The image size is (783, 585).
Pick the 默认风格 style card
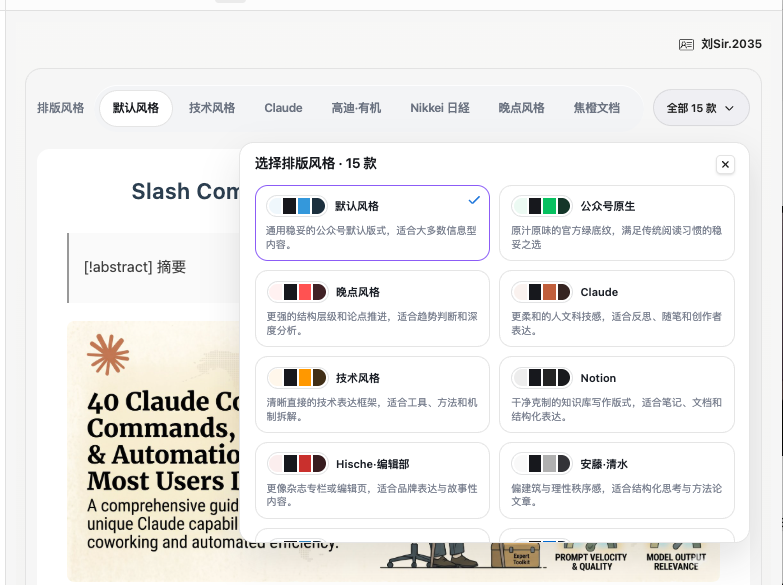point(373,223)
